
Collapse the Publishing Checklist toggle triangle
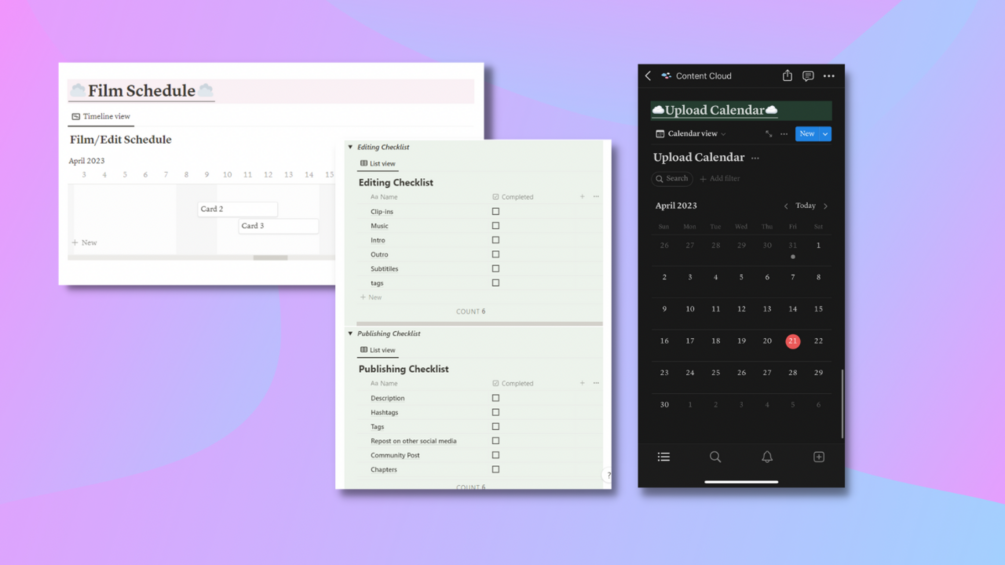pyautogui.click(x=350, y=334)
